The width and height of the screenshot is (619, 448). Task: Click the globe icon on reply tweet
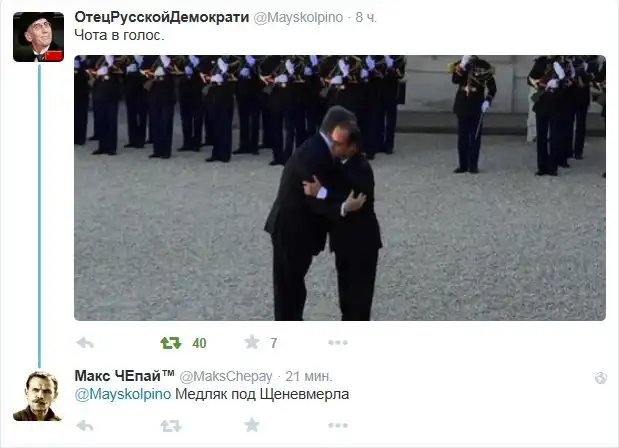tap(601, 378)
